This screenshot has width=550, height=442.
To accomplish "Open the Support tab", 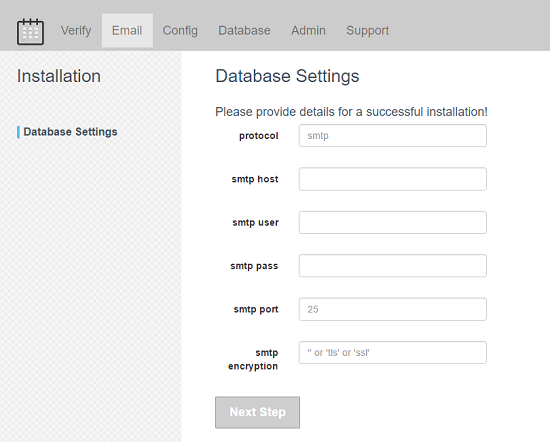I will [367, 31].
